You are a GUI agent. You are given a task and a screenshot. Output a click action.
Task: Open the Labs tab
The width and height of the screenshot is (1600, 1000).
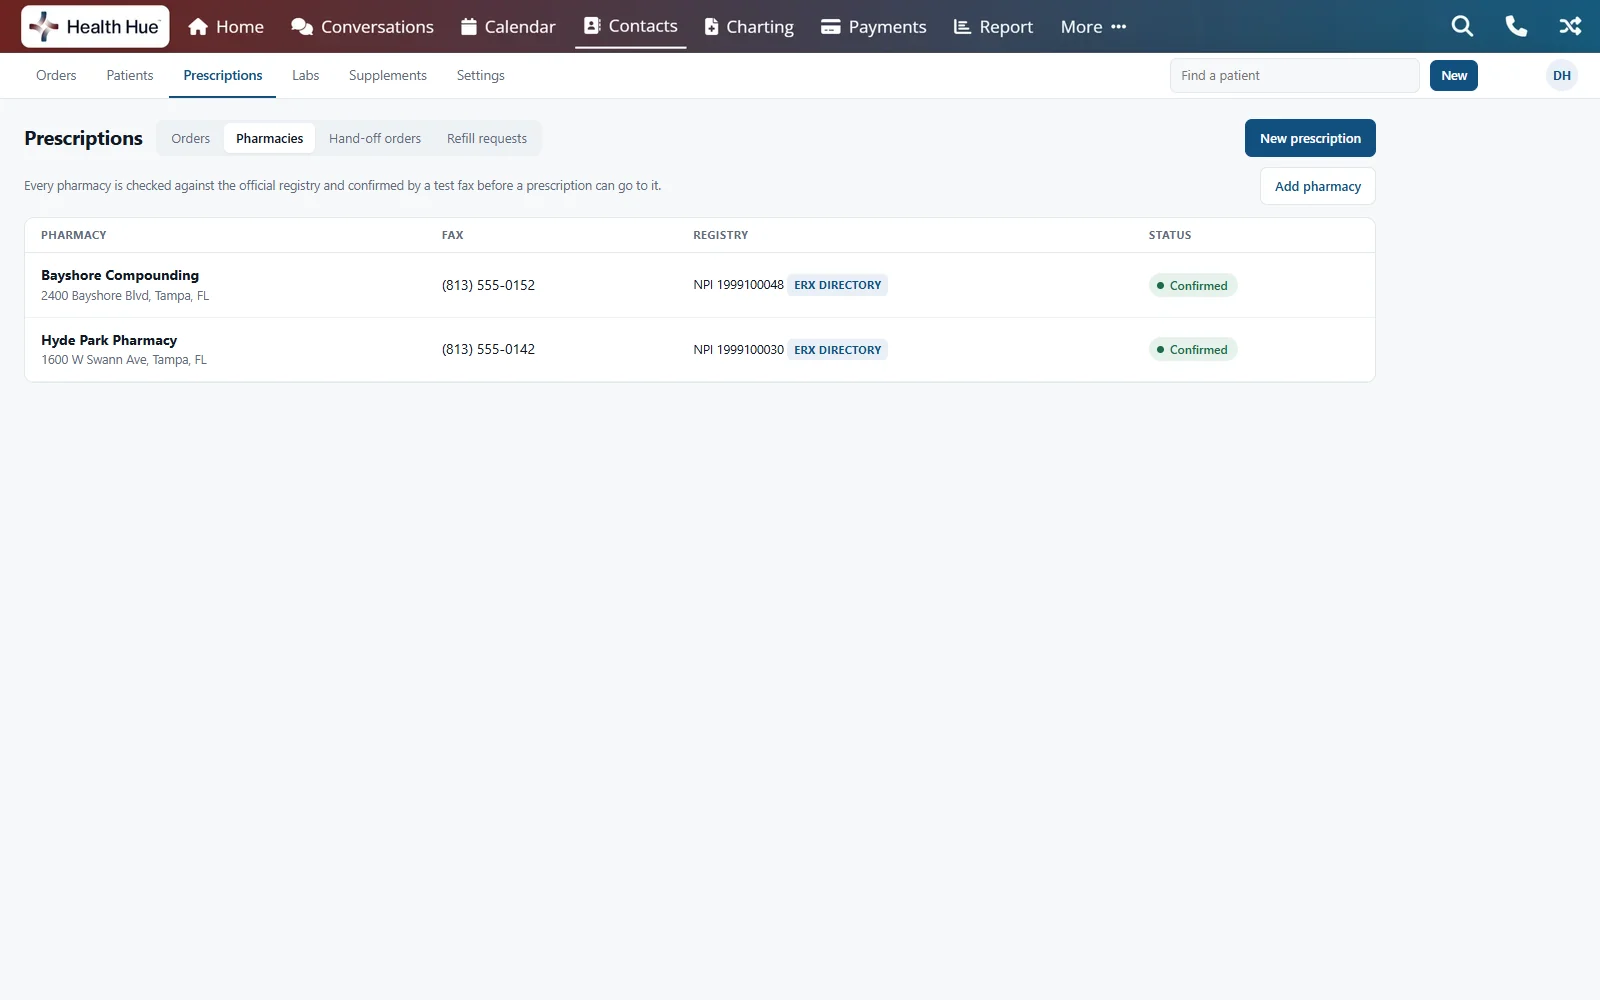(306, 76)
